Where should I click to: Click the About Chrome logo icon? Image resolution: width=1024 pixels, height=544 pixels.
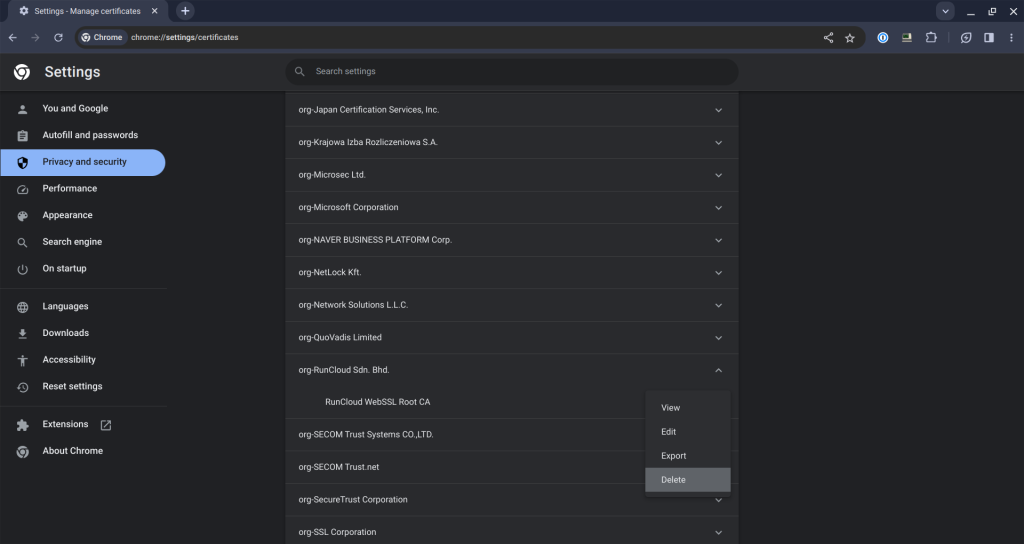[22, 452]
